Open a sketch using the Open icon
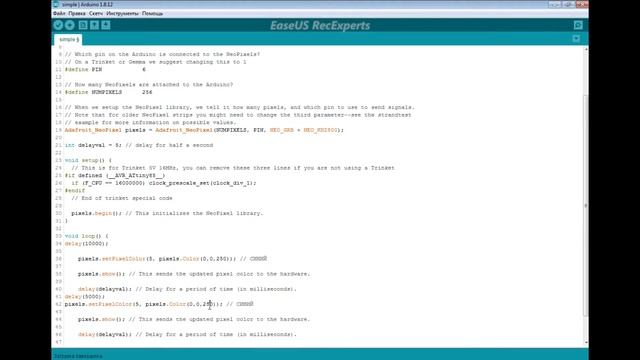This screenshot has width=640, height=360. point(94,25)
